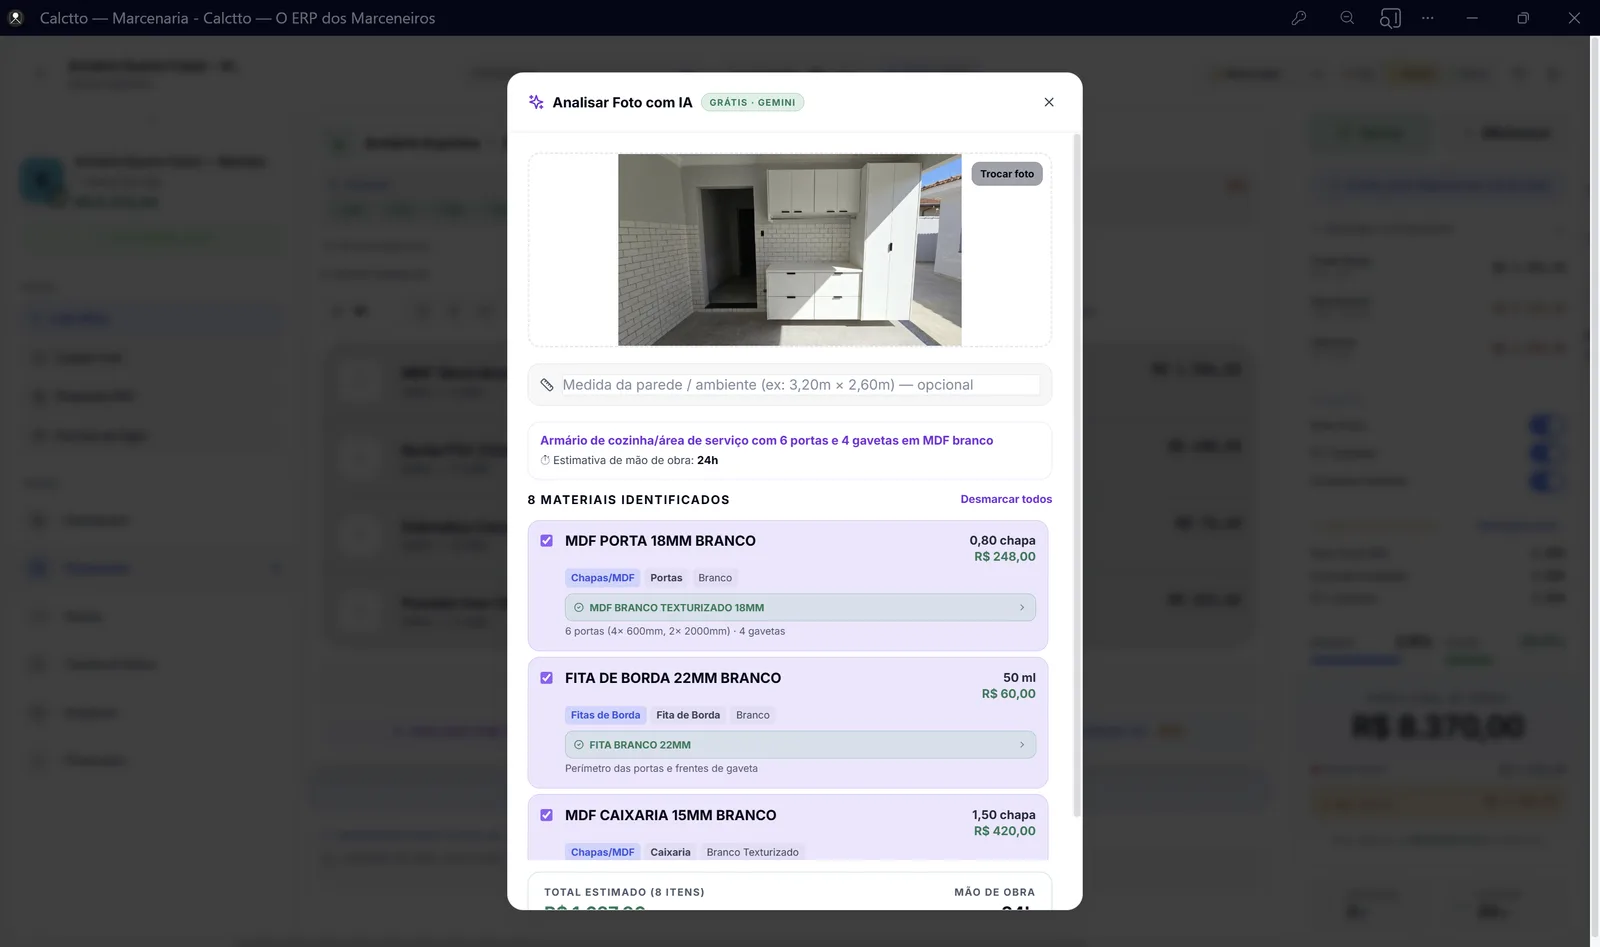Click the Portas tag

pyautogui.click(x=666, y=578)
